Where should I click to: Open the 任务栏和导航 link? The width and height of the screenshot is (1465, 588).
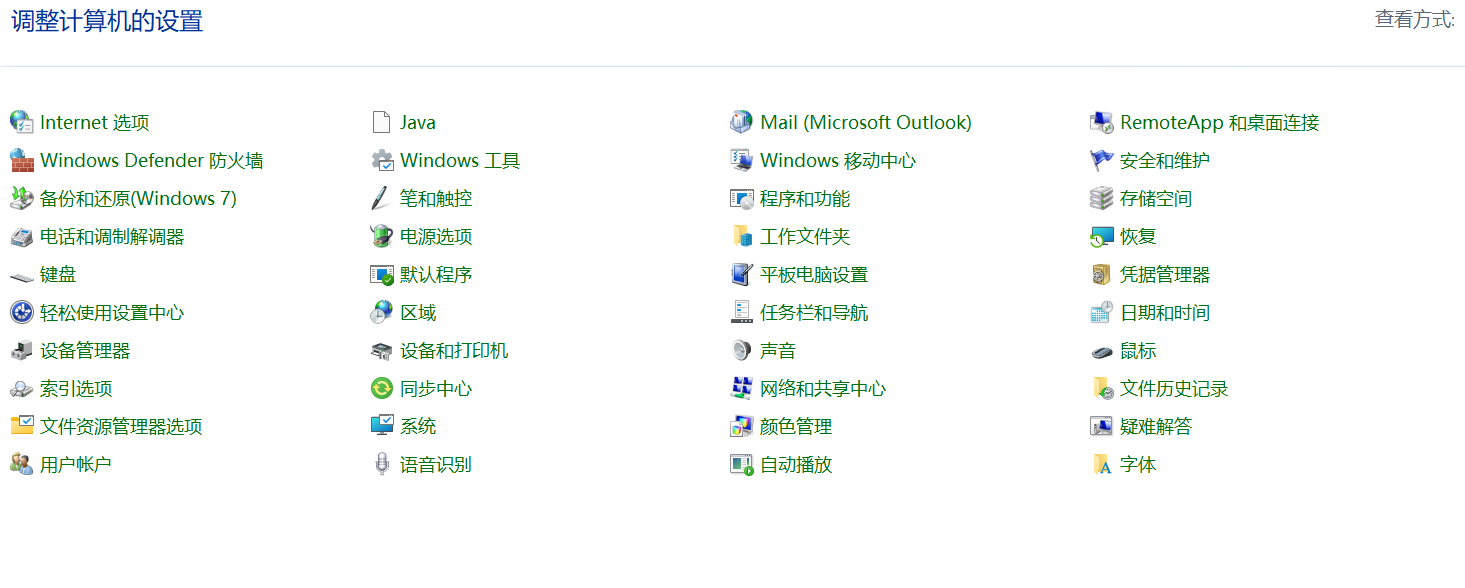814,312
